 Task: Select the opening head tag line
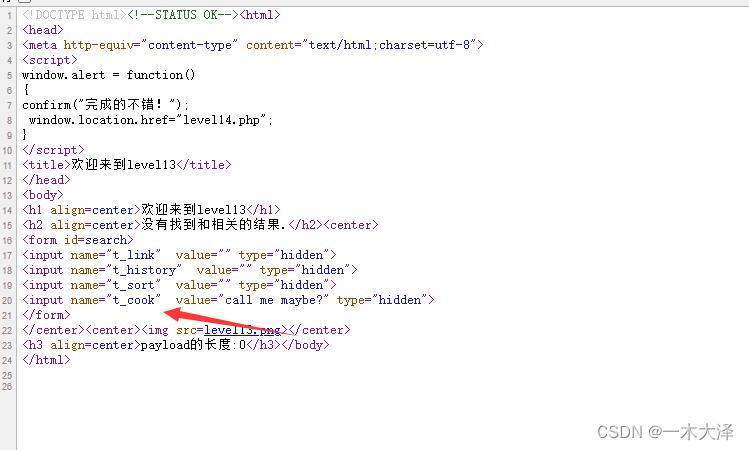[43, 30]
